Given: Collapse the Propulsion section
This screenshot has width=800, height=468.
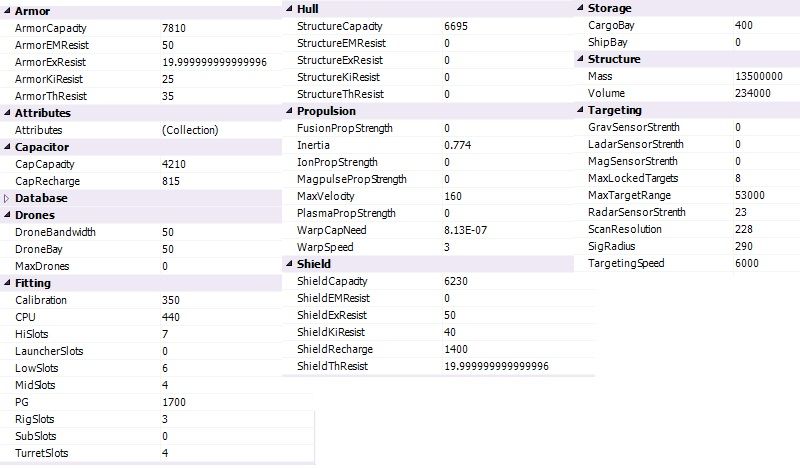Looking at the screenshot, I should pyautogui.click(x=289, y=111).
